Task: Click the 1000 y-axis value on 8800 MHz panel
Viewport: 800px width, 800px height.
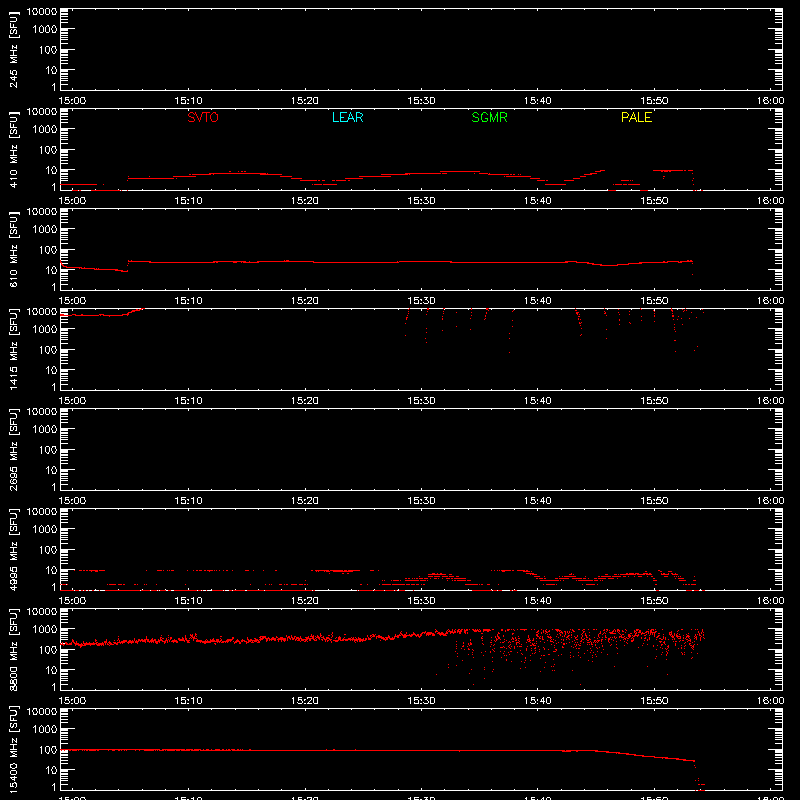Action: pos(45,630)
